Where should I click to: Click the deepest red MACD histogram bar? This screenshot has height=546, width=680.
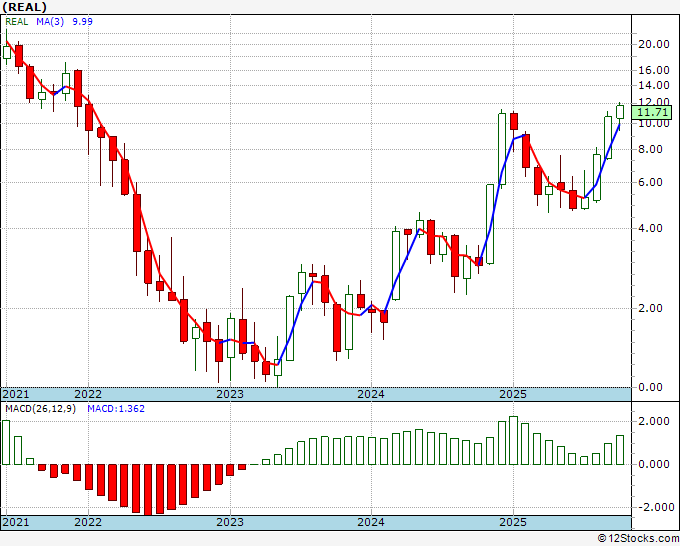[148, 490]
